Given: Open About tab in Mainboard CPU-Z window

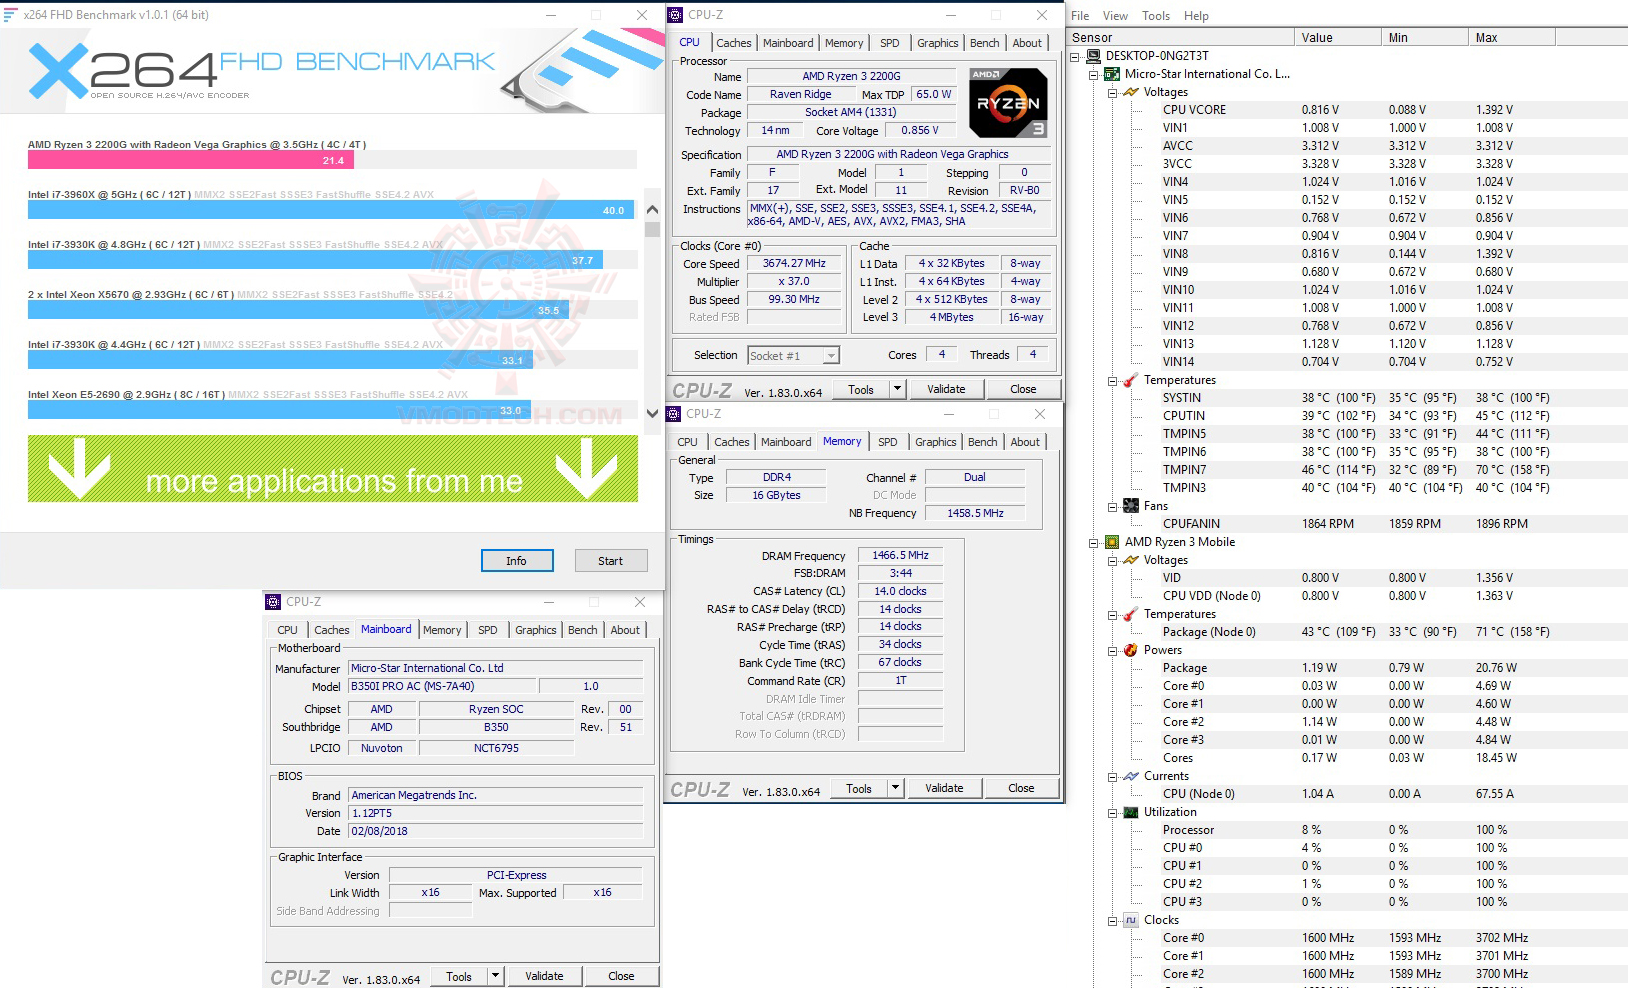Looking at the screenshot, I should click(x=625, y=630).
